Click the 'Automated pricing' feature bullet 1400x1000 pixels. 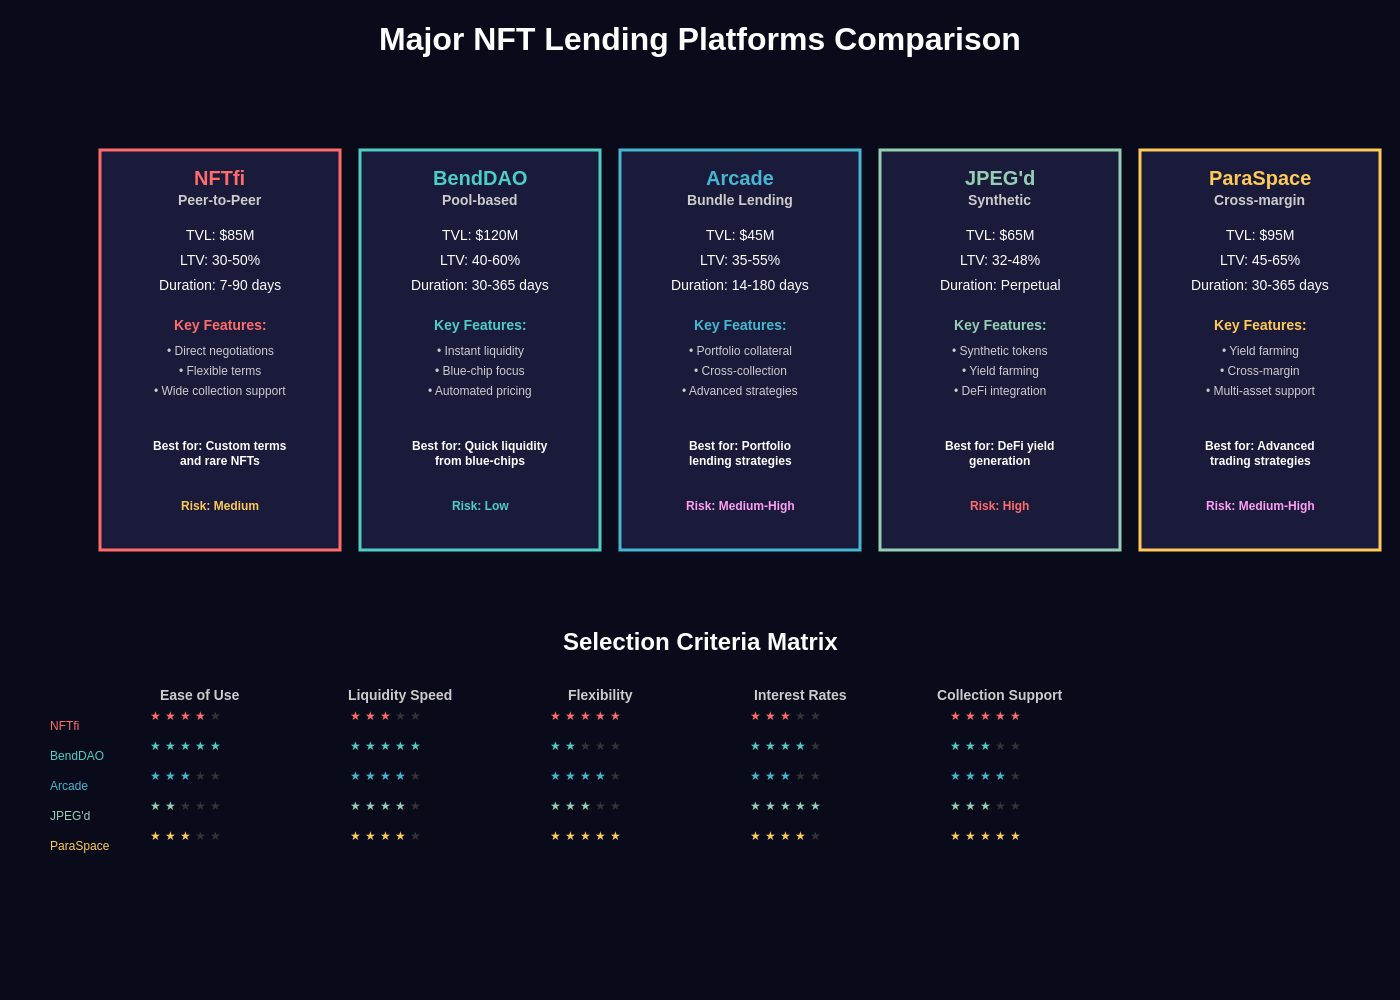[480, 391]
